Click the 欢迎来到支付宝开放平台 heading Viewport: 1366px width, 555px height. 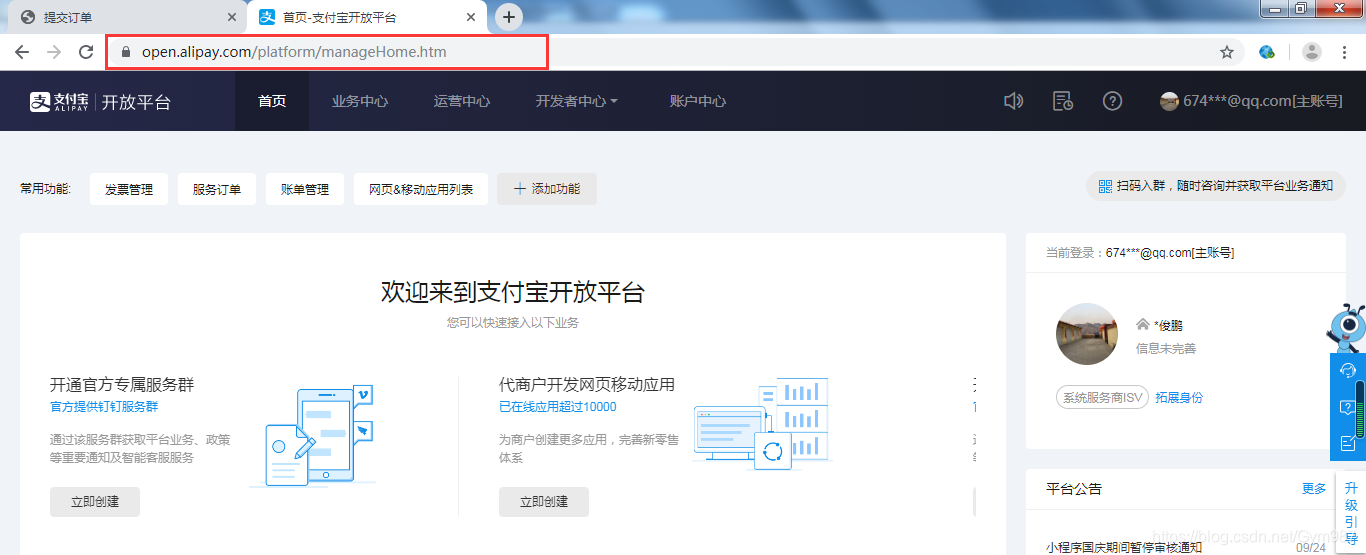(x=513, y=292)
